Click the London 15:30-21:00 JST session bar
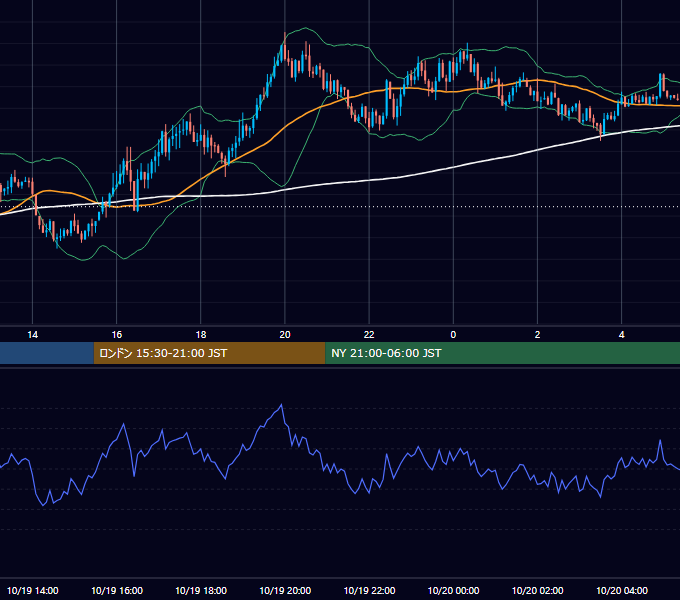The image size is (680, 600). pyautogui.click(x=209, y=353)
